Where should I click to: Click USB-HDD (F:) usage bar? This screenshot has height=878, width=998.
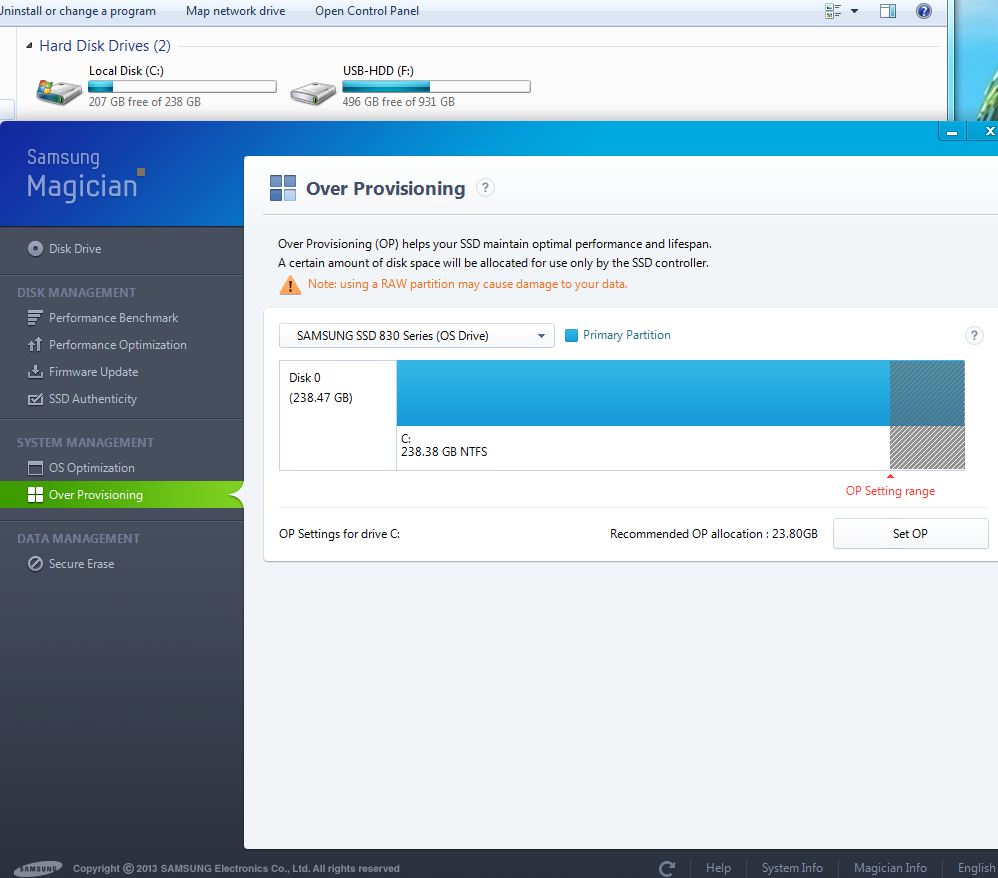tap(436, 87)
